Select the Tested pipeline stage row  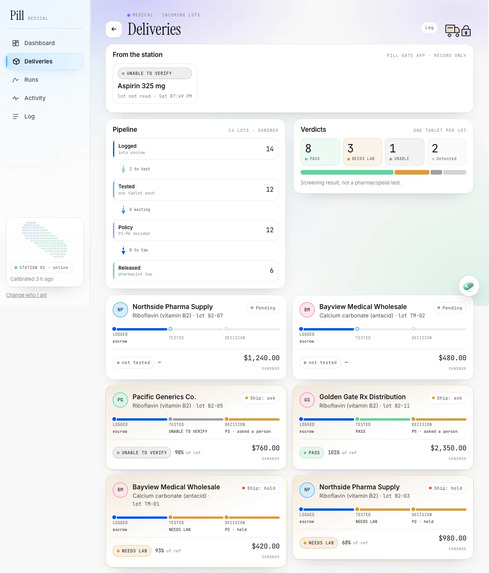coord(196,190)
